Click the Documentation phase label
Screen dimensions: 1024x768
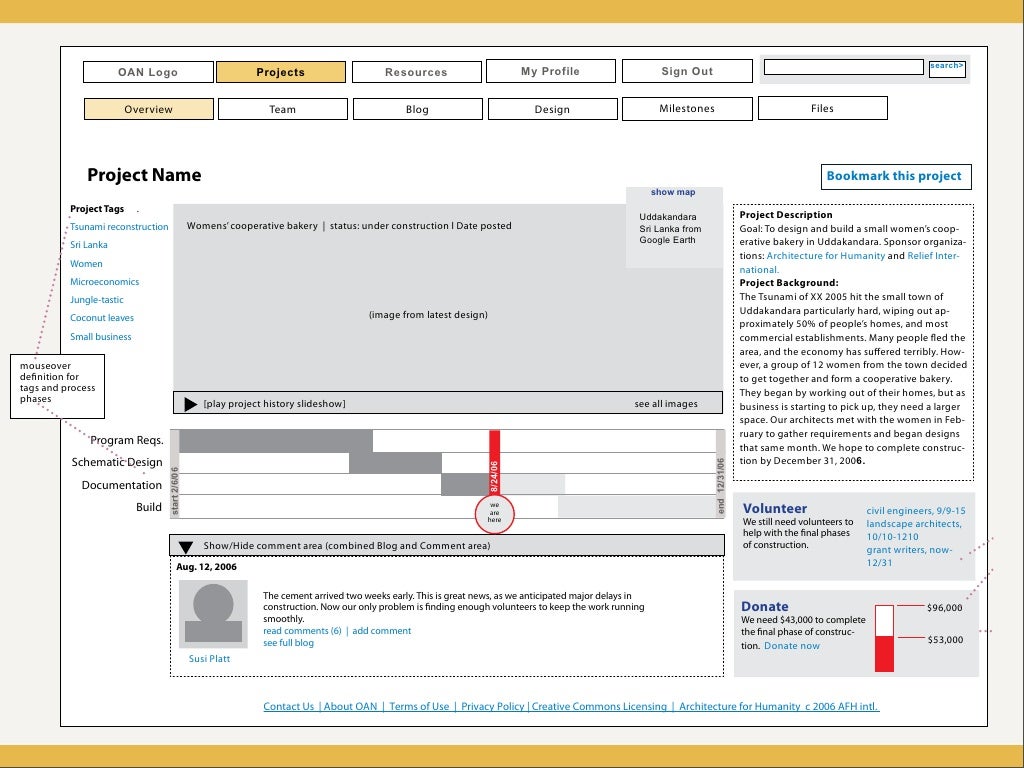121,485
